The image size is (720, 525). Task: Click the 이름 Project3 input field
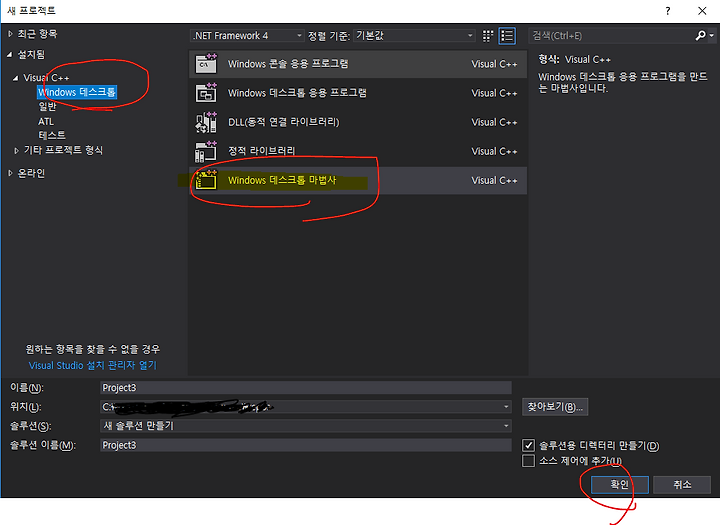[306, 388]
